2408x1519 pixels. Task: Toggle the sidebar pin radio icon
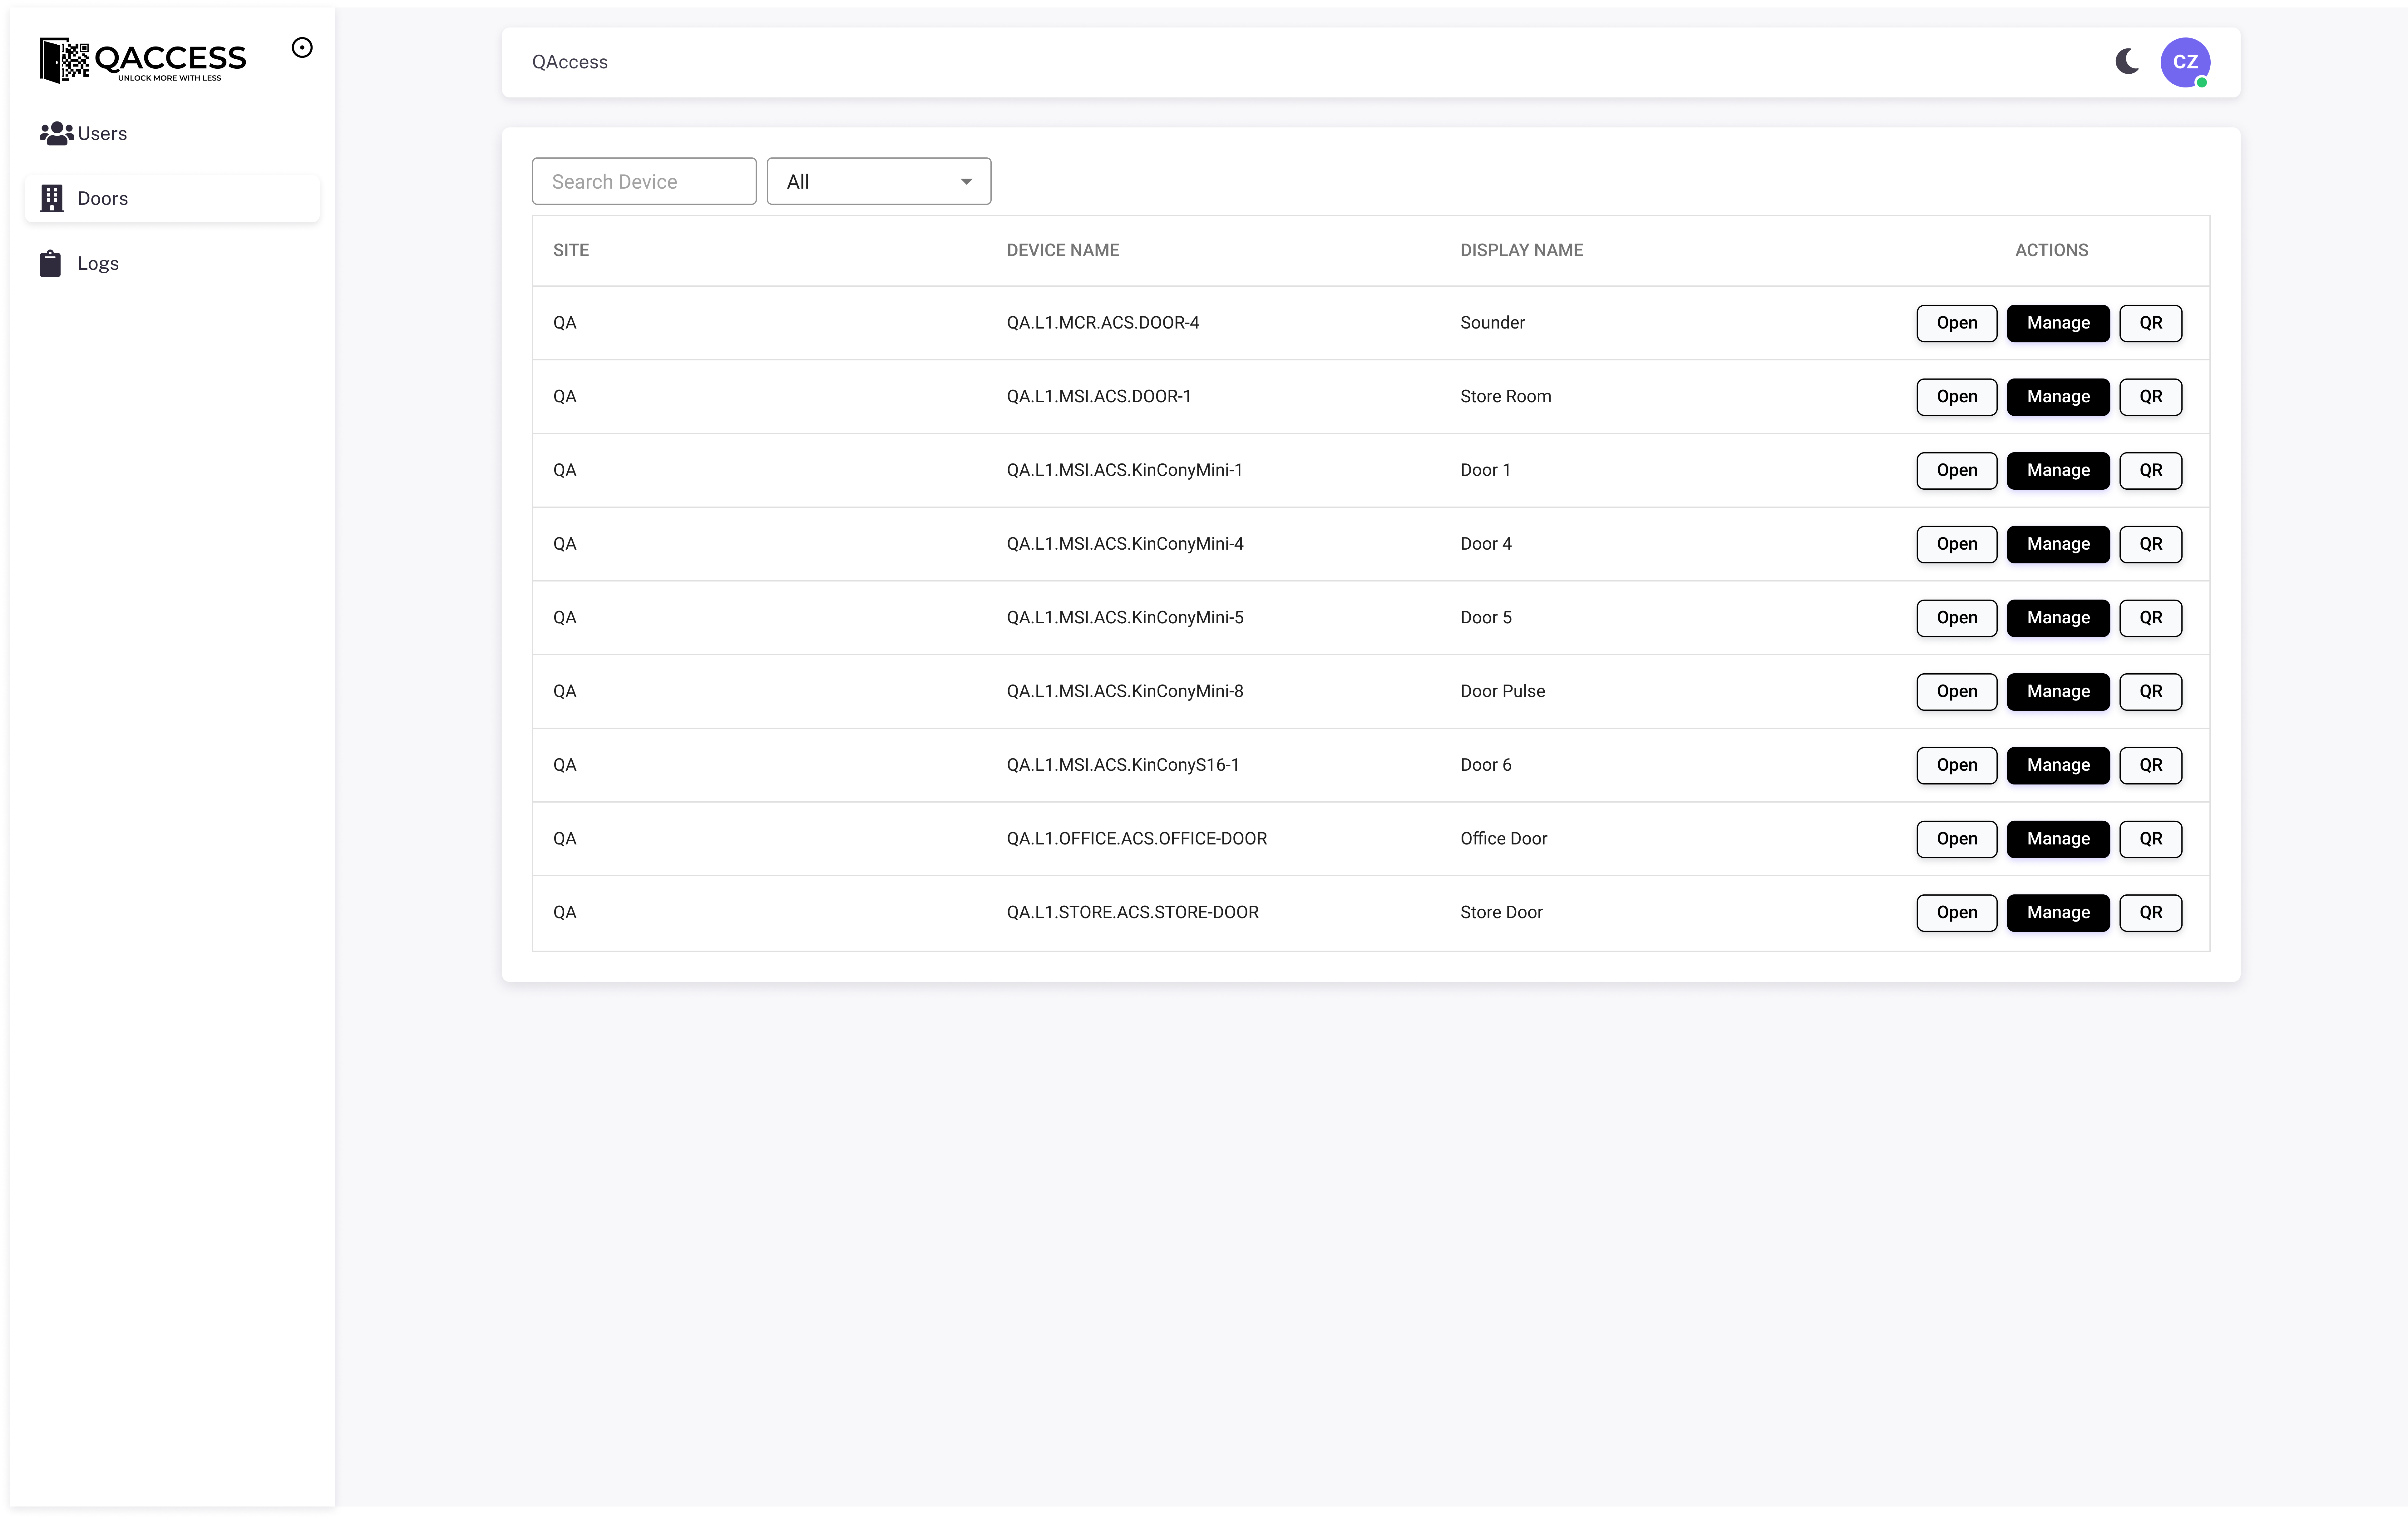pyautogui.click(x=302, y=48)
